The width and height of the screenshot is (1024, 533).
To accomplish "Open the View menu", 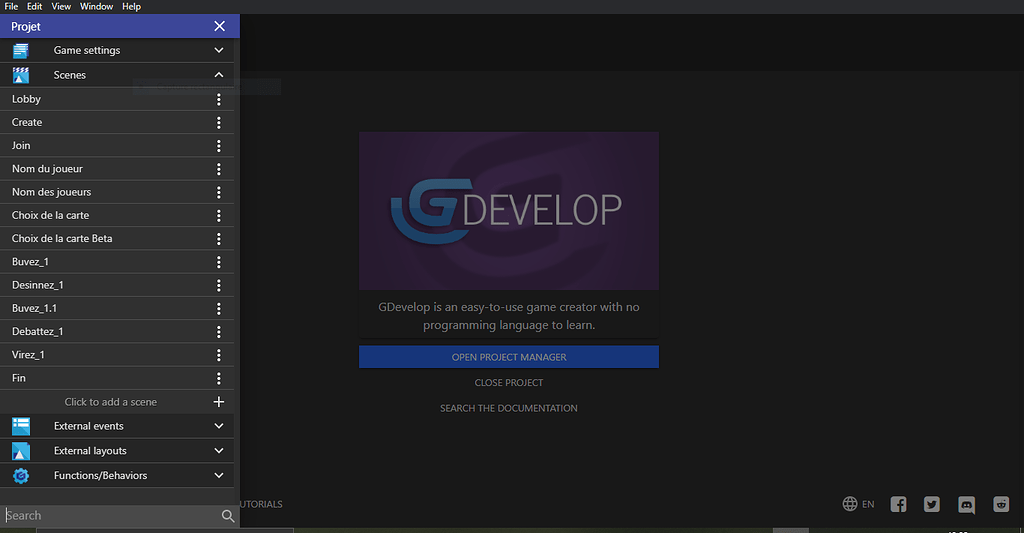I will (61, 7).
